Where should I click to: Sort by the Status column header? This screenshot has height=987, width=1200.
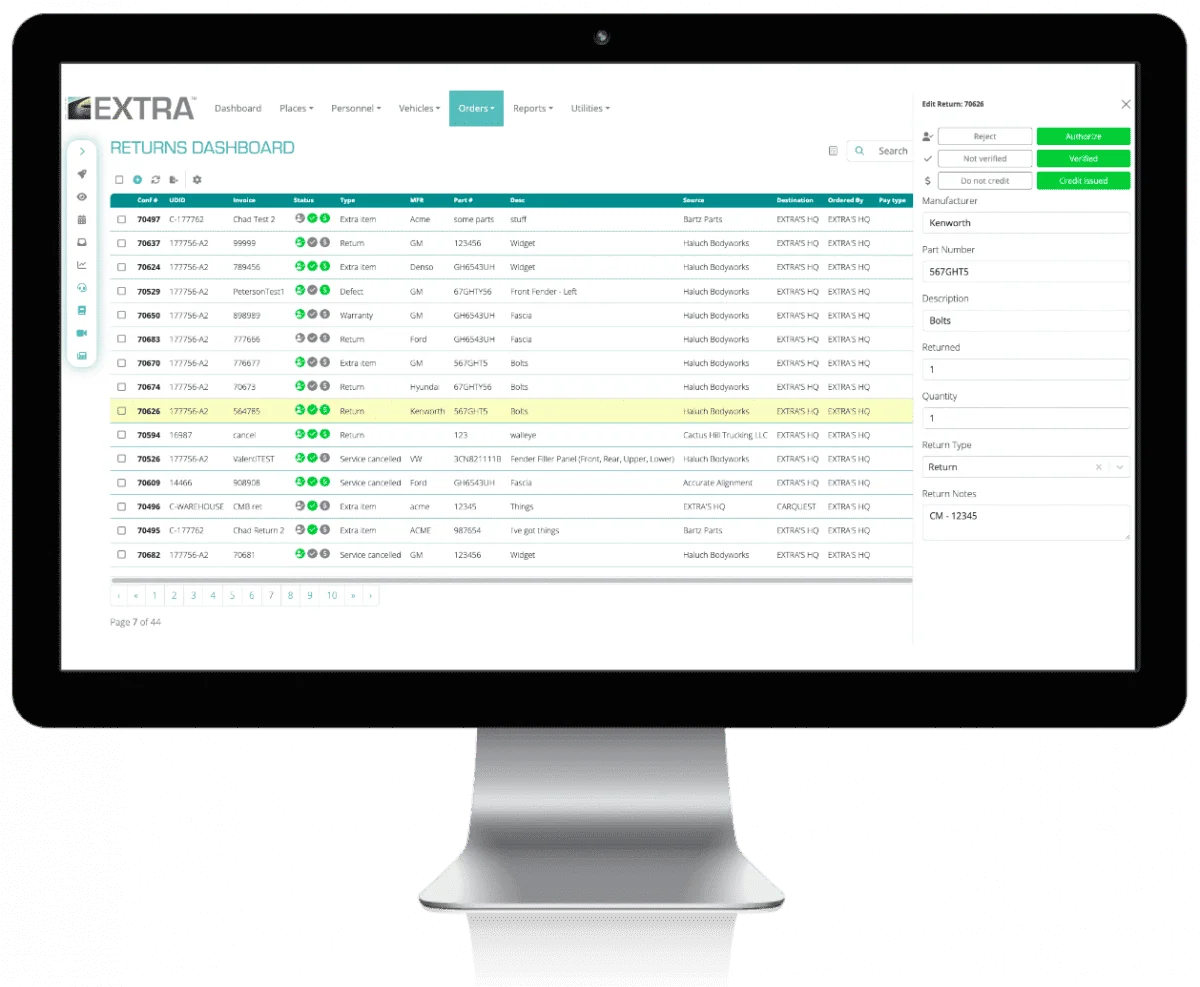303,200
